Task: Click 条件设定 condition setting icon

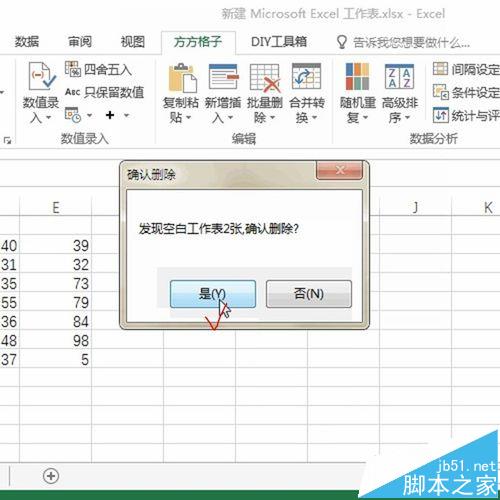Action: click(441, 92)
